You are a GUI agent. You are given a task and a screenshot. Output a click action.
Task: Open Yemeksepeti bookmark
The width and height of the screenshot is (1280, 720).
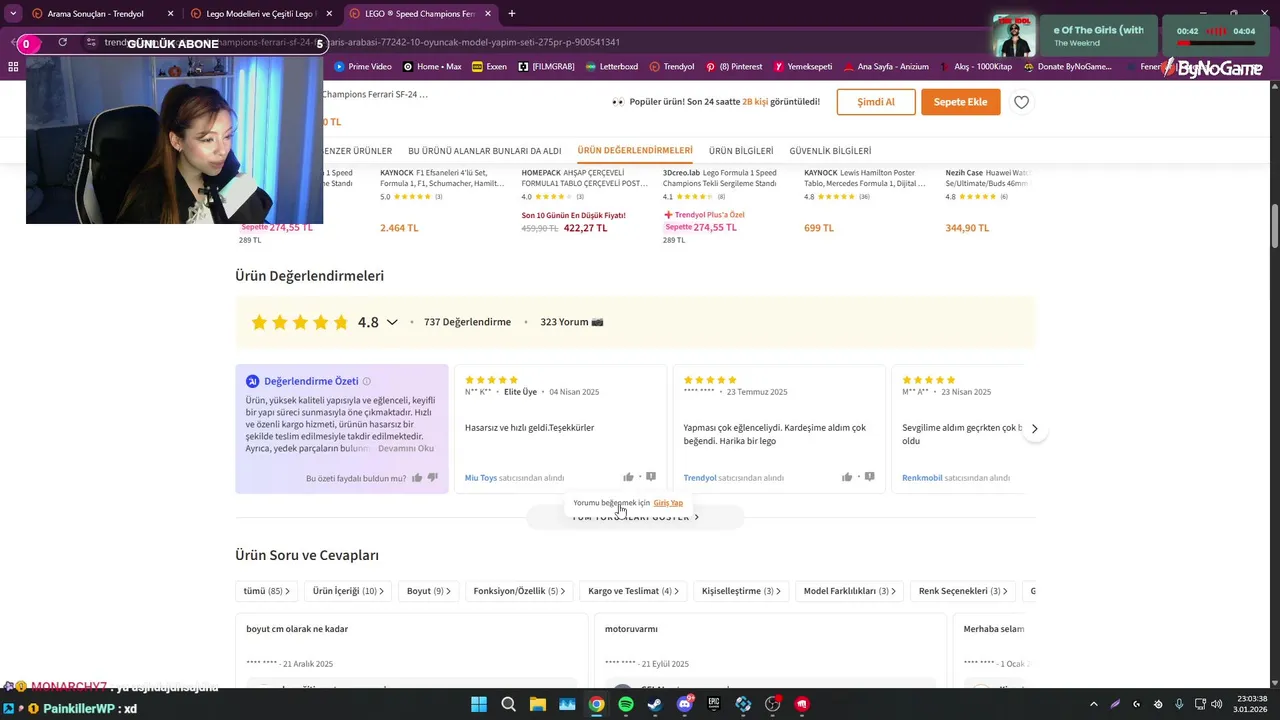803,67
